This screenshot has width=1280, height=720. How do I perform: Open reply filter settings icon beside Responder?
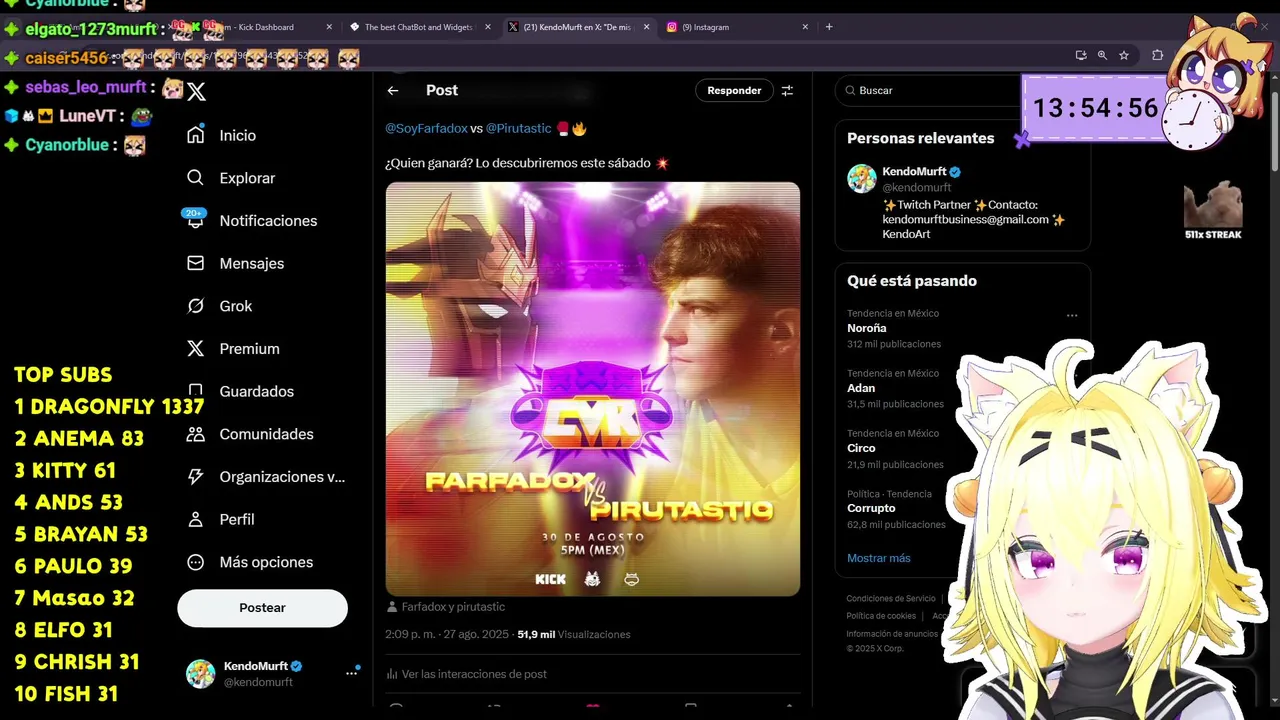coord(787,90)
